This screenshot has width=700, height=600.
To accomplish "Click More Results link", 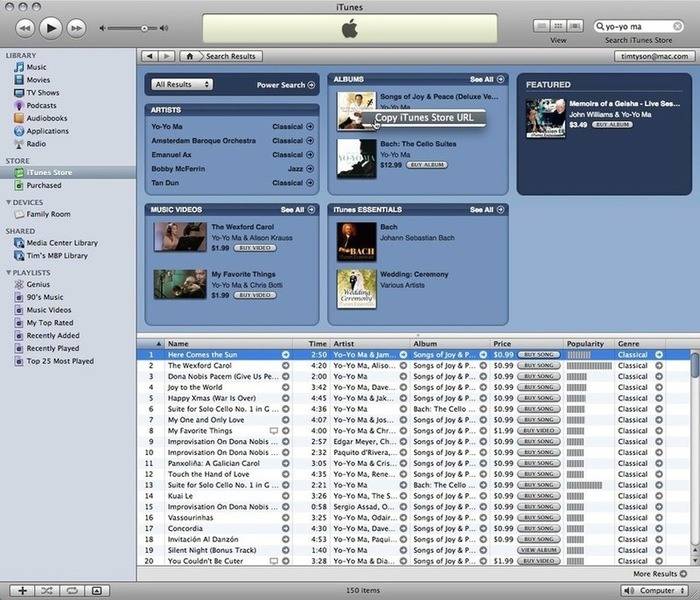I will (660, 574).
